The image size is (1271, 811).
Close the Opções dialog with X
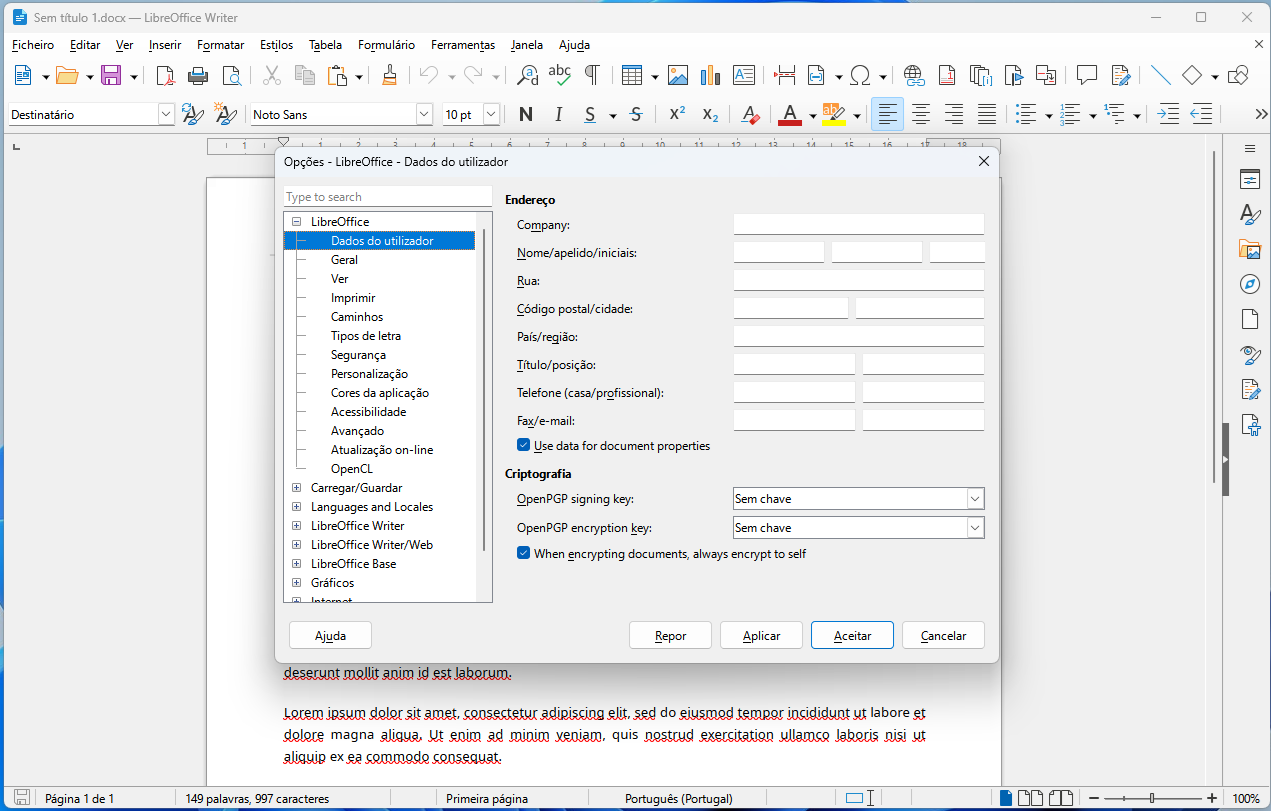(983, 161)
